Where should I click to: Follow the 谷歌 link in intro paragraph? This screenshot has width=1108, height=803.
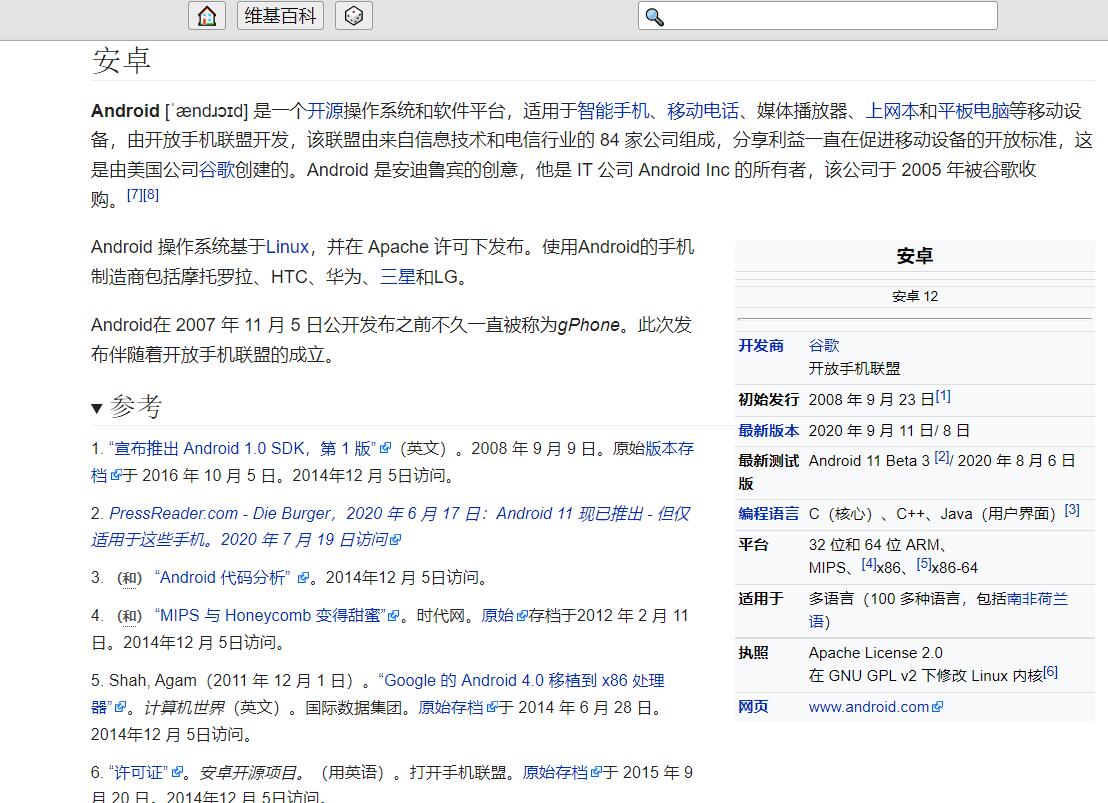coord(217,170)
